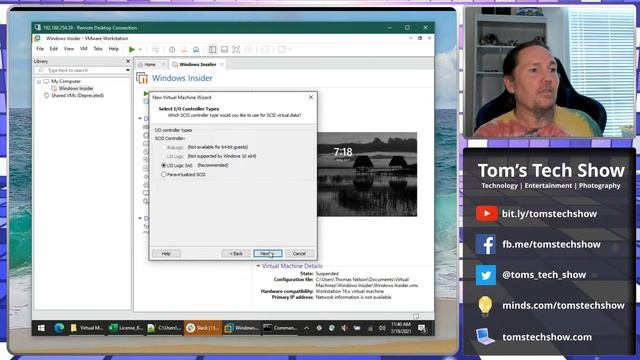Click the Library search field

pyautogui.click(x=81, y=70)
